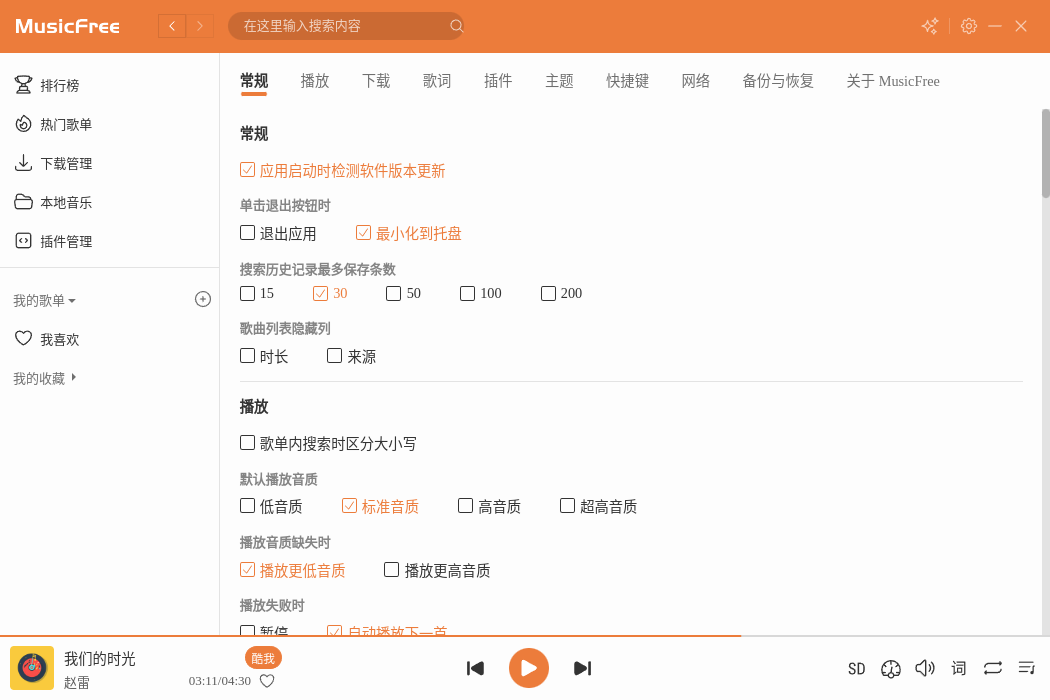Enable 退出应用 checkbox option

click(248, 233)
